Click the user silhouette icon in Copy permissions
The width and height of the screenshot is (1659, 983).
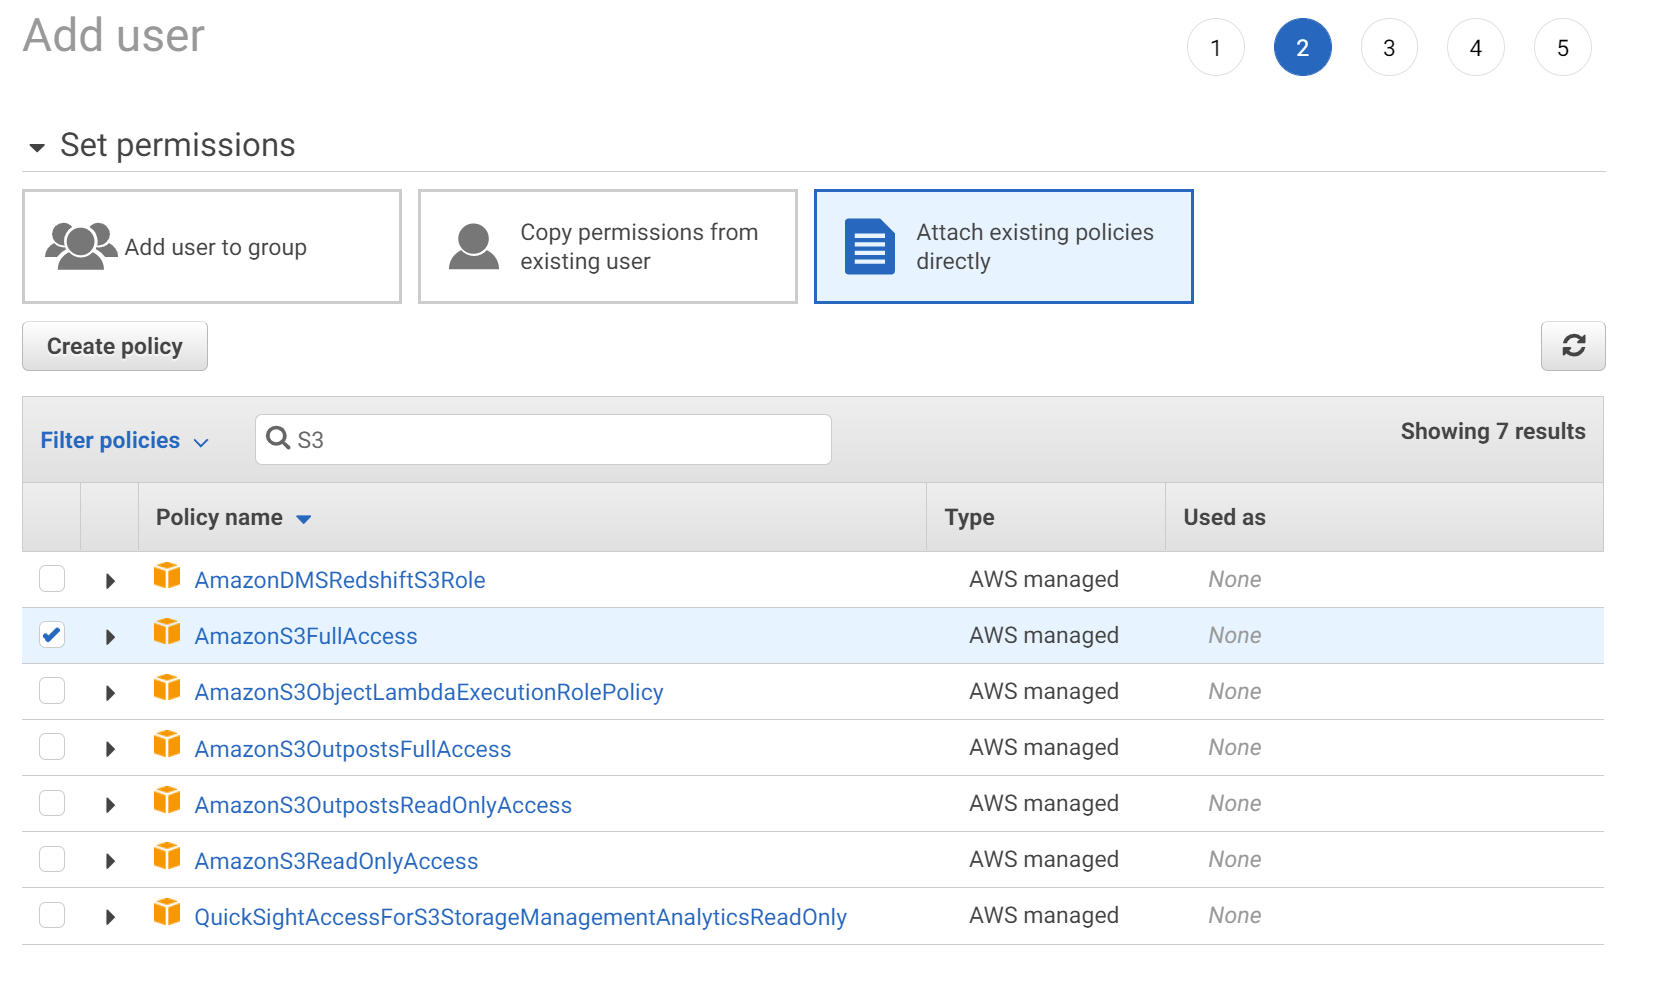pos(474,247)
